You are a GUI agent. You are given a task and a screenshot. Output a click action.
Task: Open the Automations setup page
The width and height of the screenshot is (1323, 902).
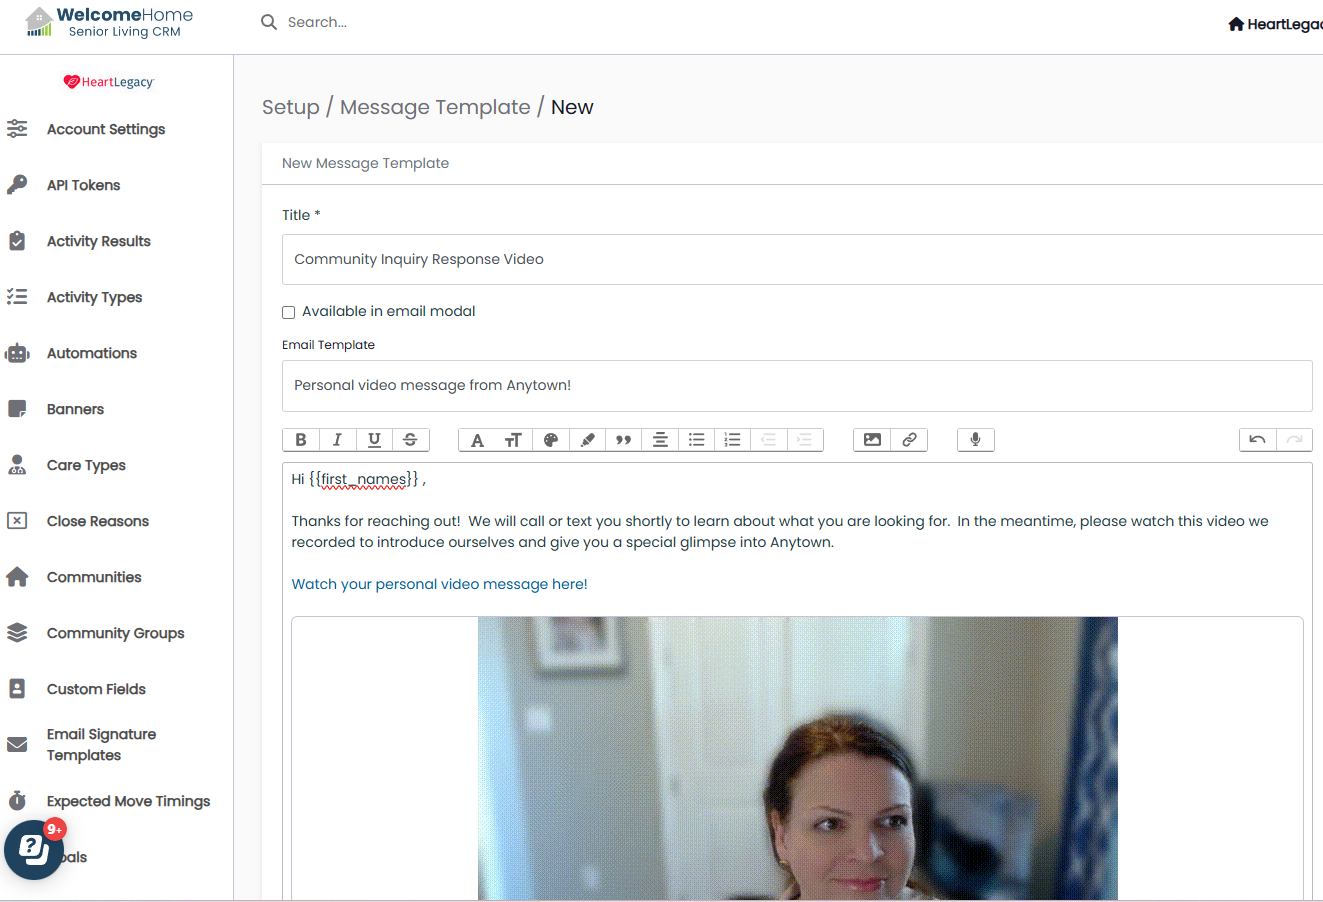[x=92, y=353]
